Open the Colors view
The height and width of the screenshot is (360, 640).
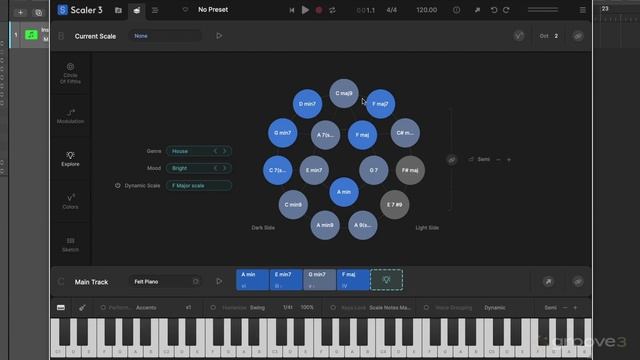click(x=70, y=202)
